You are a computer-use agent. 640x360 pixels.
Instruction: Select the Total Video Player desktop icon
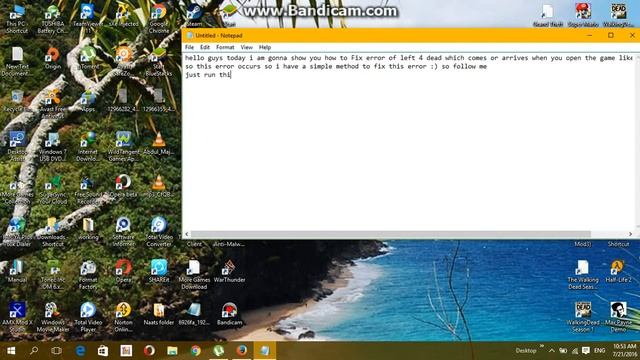click(88, 317)
